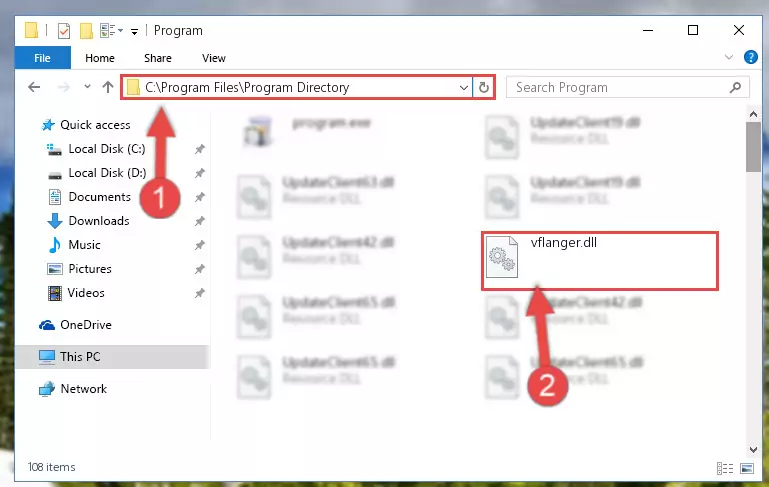Screen dimensions: 769x487
Task: Expand the ribbon with the chevron
Action: [x=728, y=57]
